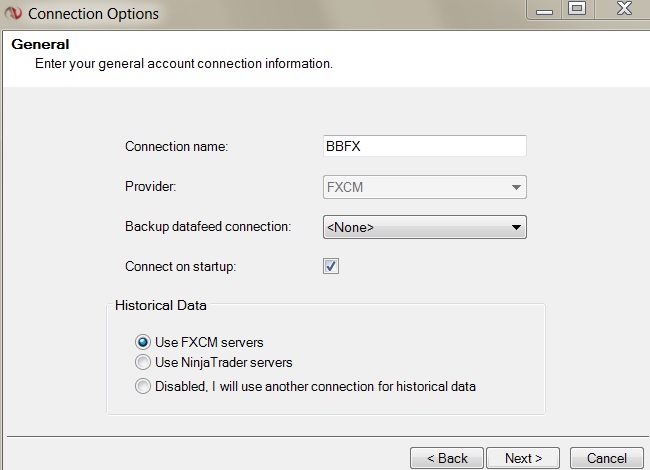Viewport: 650px width, 470px height.
Task: Select Disabled, use another connection option
Action: [x=143, y=386]
